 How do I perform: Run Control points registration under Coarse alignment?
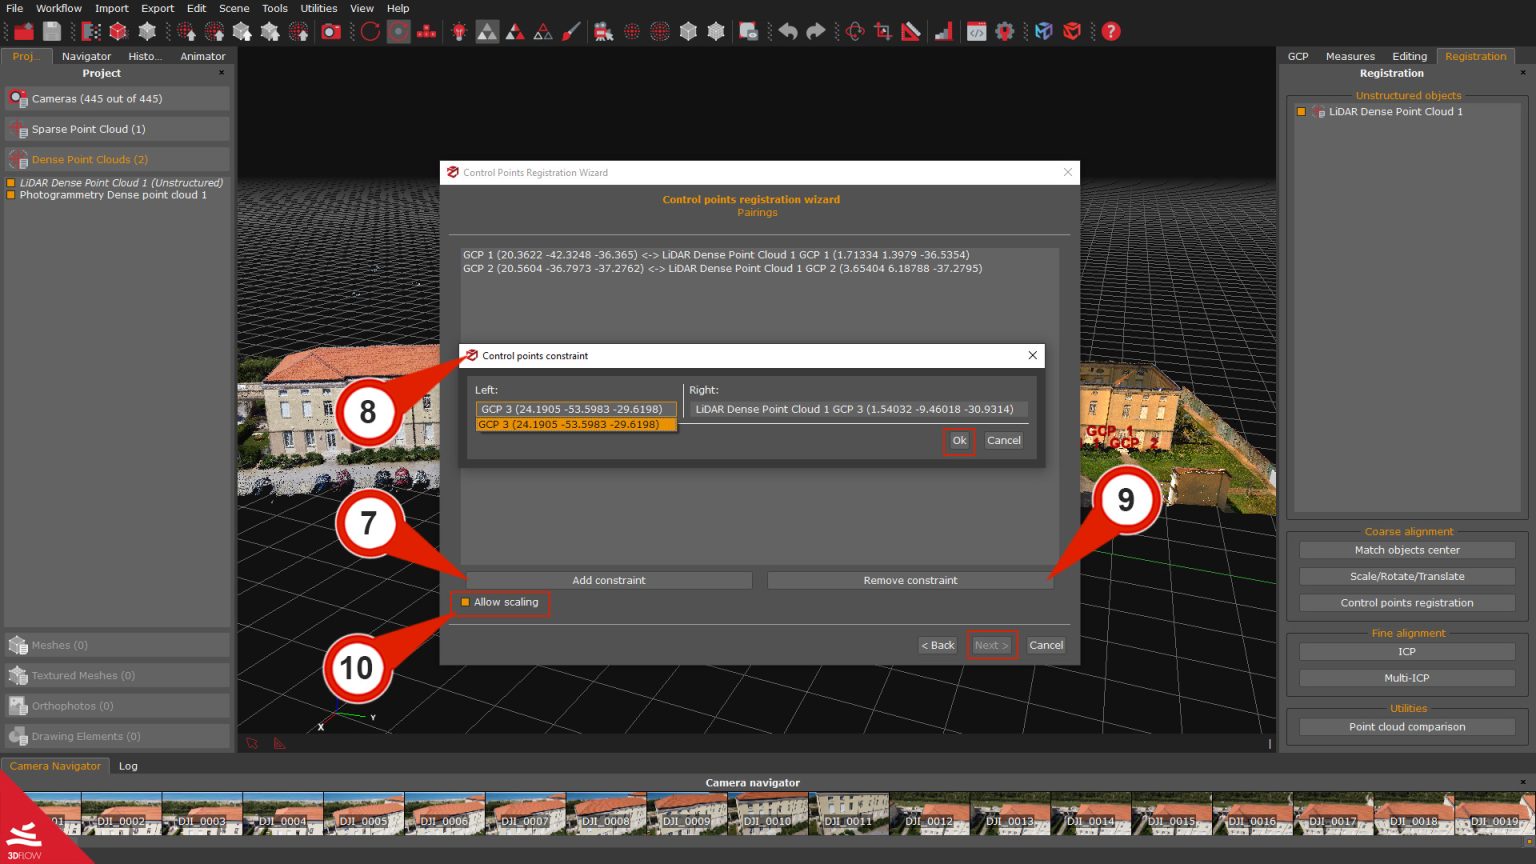pos(1406,602)
